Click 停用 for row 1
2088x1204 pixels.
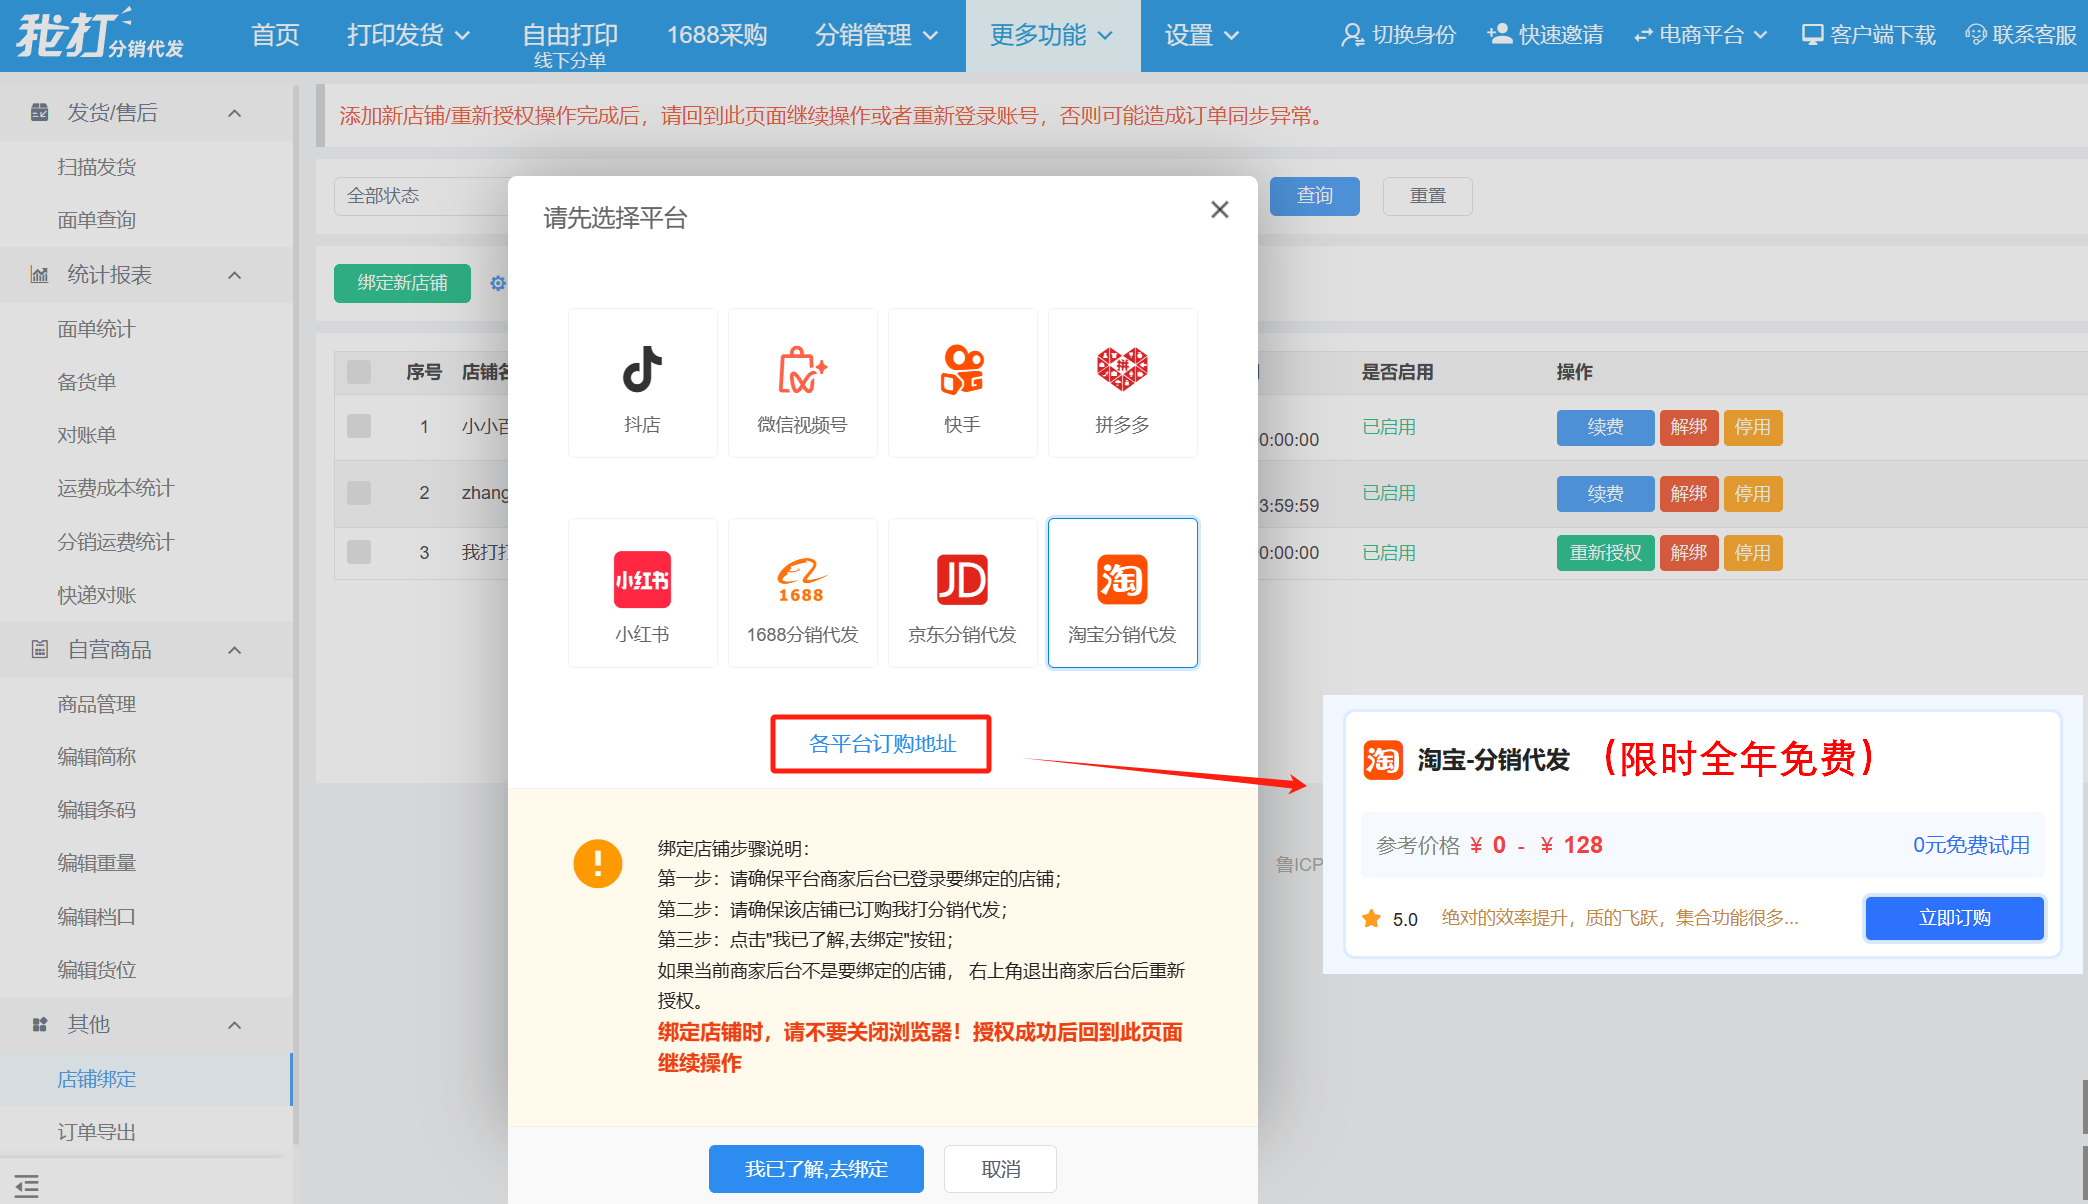pyautogui.click(x=1753, y=427)
